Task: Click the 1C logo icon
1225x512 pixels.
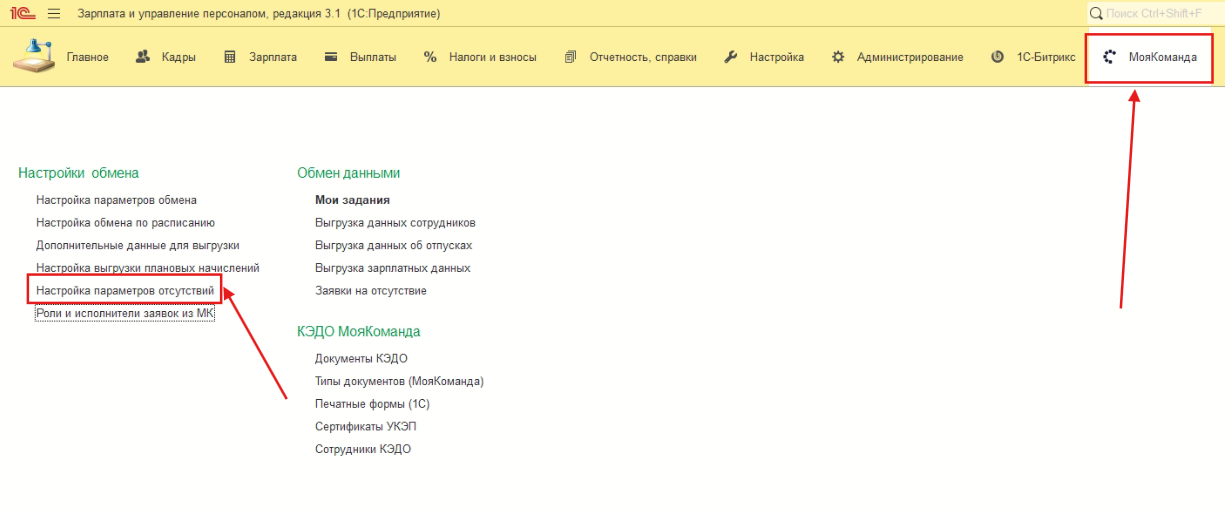Action: (x=24, y=14)
